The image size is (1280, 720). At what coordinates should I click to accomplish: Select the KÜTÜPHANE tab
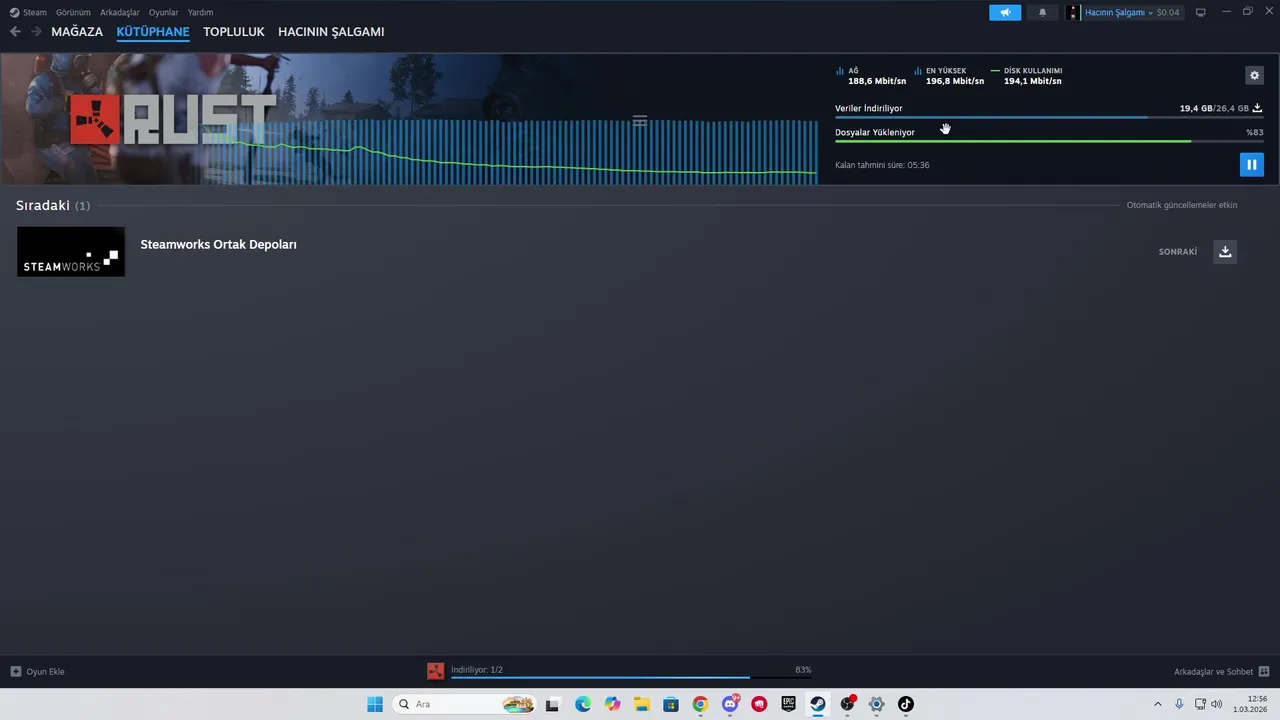153,32
